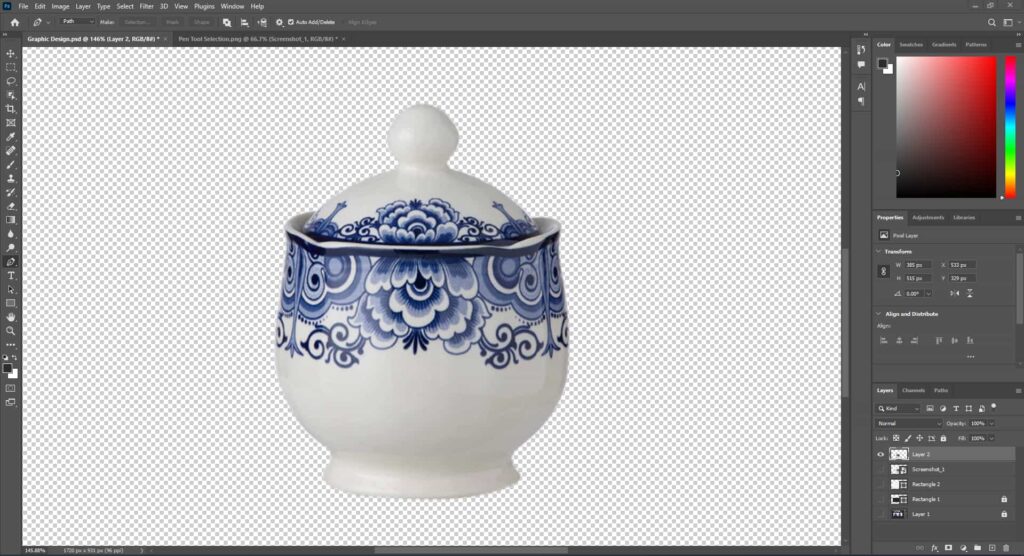Select the Move tool
Image resolution: width=1024 pixels, height=556 pixels.
pos(10,54)
